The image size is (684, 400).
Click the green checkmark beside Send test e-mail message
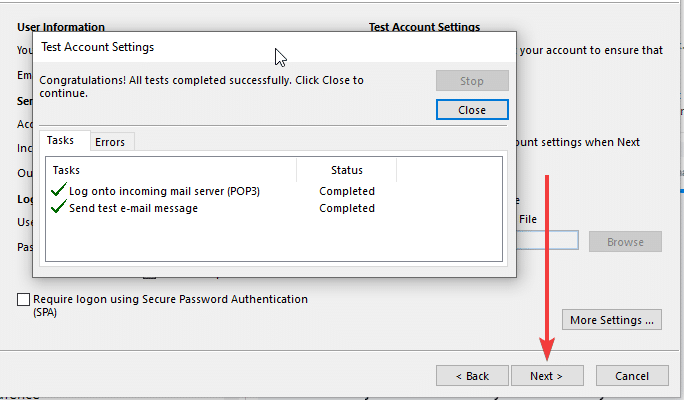click(58, 208)
